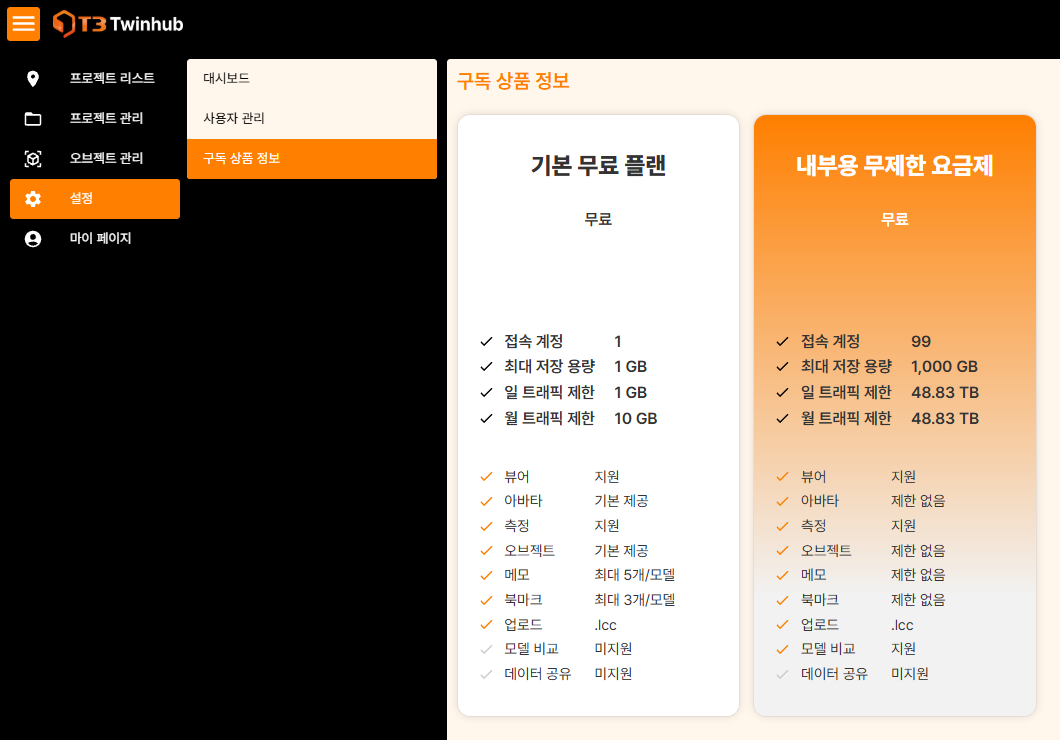This screenshot has height=740, width=1060.
Task: Click the checkmark beside 접속 계정 in basic plan
Action: tap(486, 341)
